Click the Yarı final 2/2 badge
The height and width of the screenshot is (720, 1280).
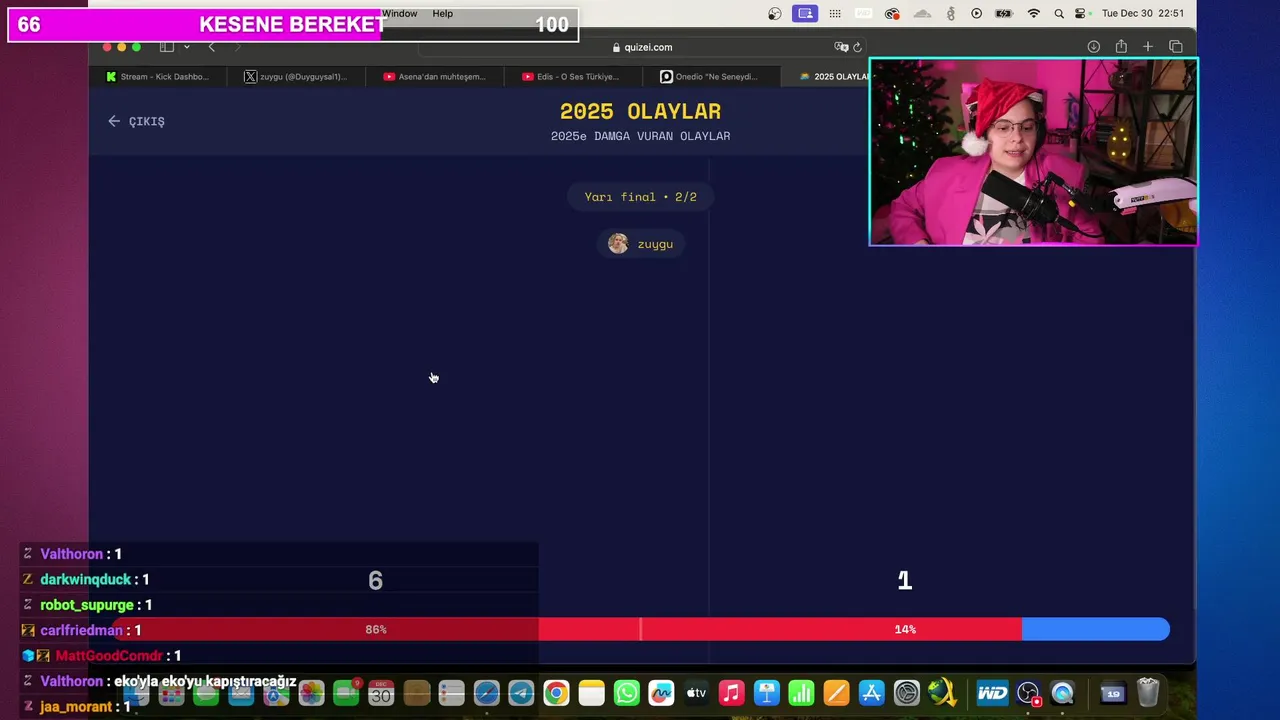pyautogui.click(x=641, y=197)
